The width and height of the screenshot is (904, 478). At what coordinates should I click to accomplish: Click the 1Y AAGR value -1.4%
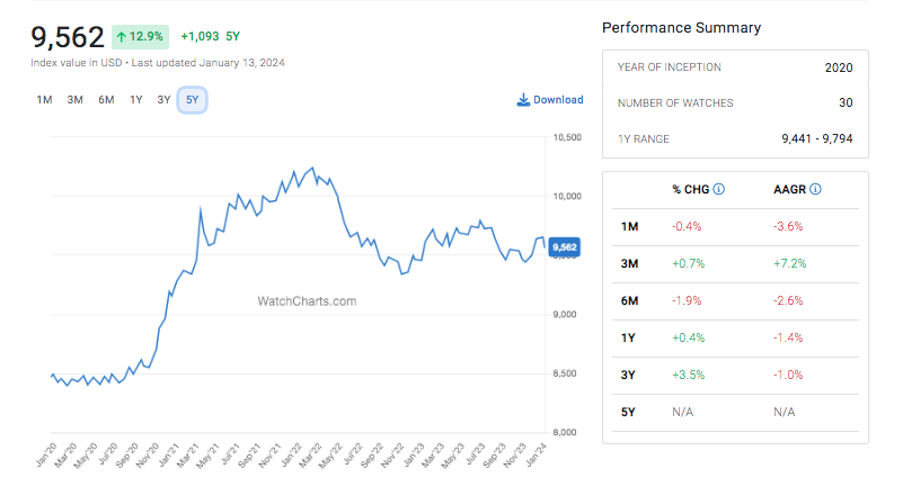coord(788,337)
